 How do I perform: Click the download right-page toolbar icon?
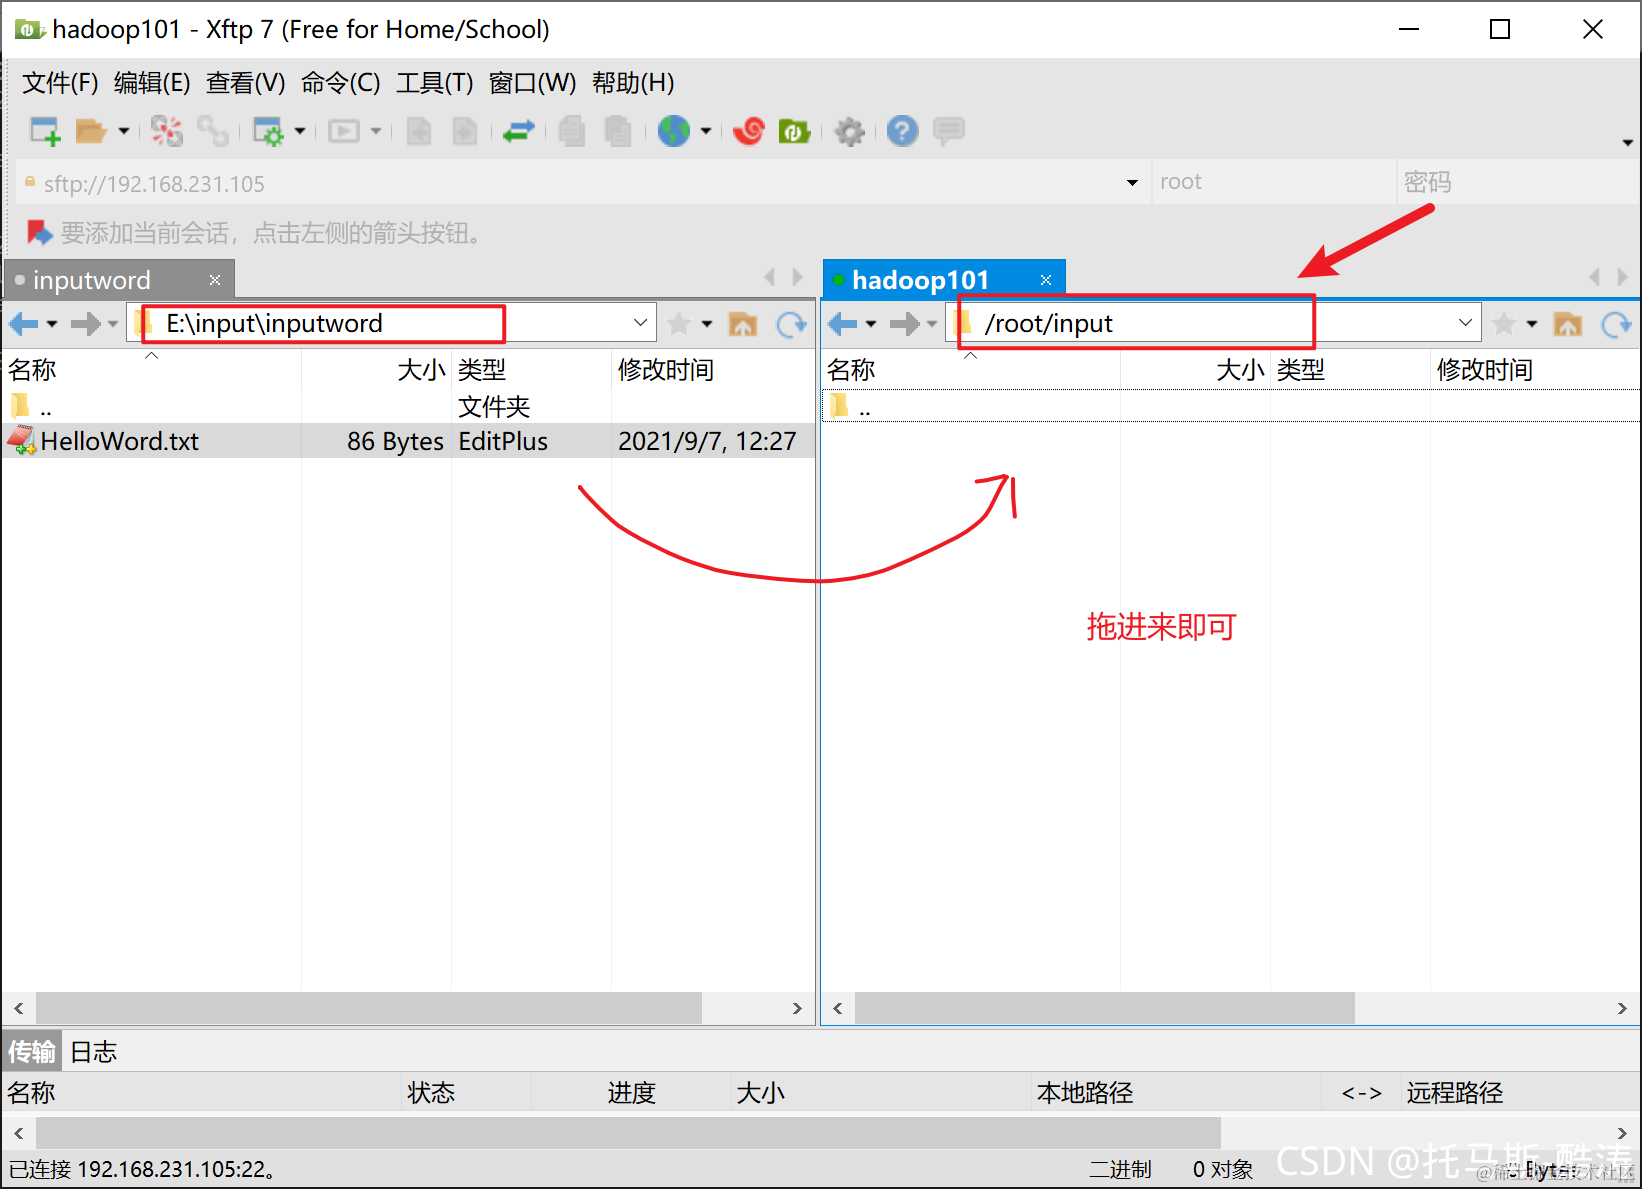coord(465,131)
